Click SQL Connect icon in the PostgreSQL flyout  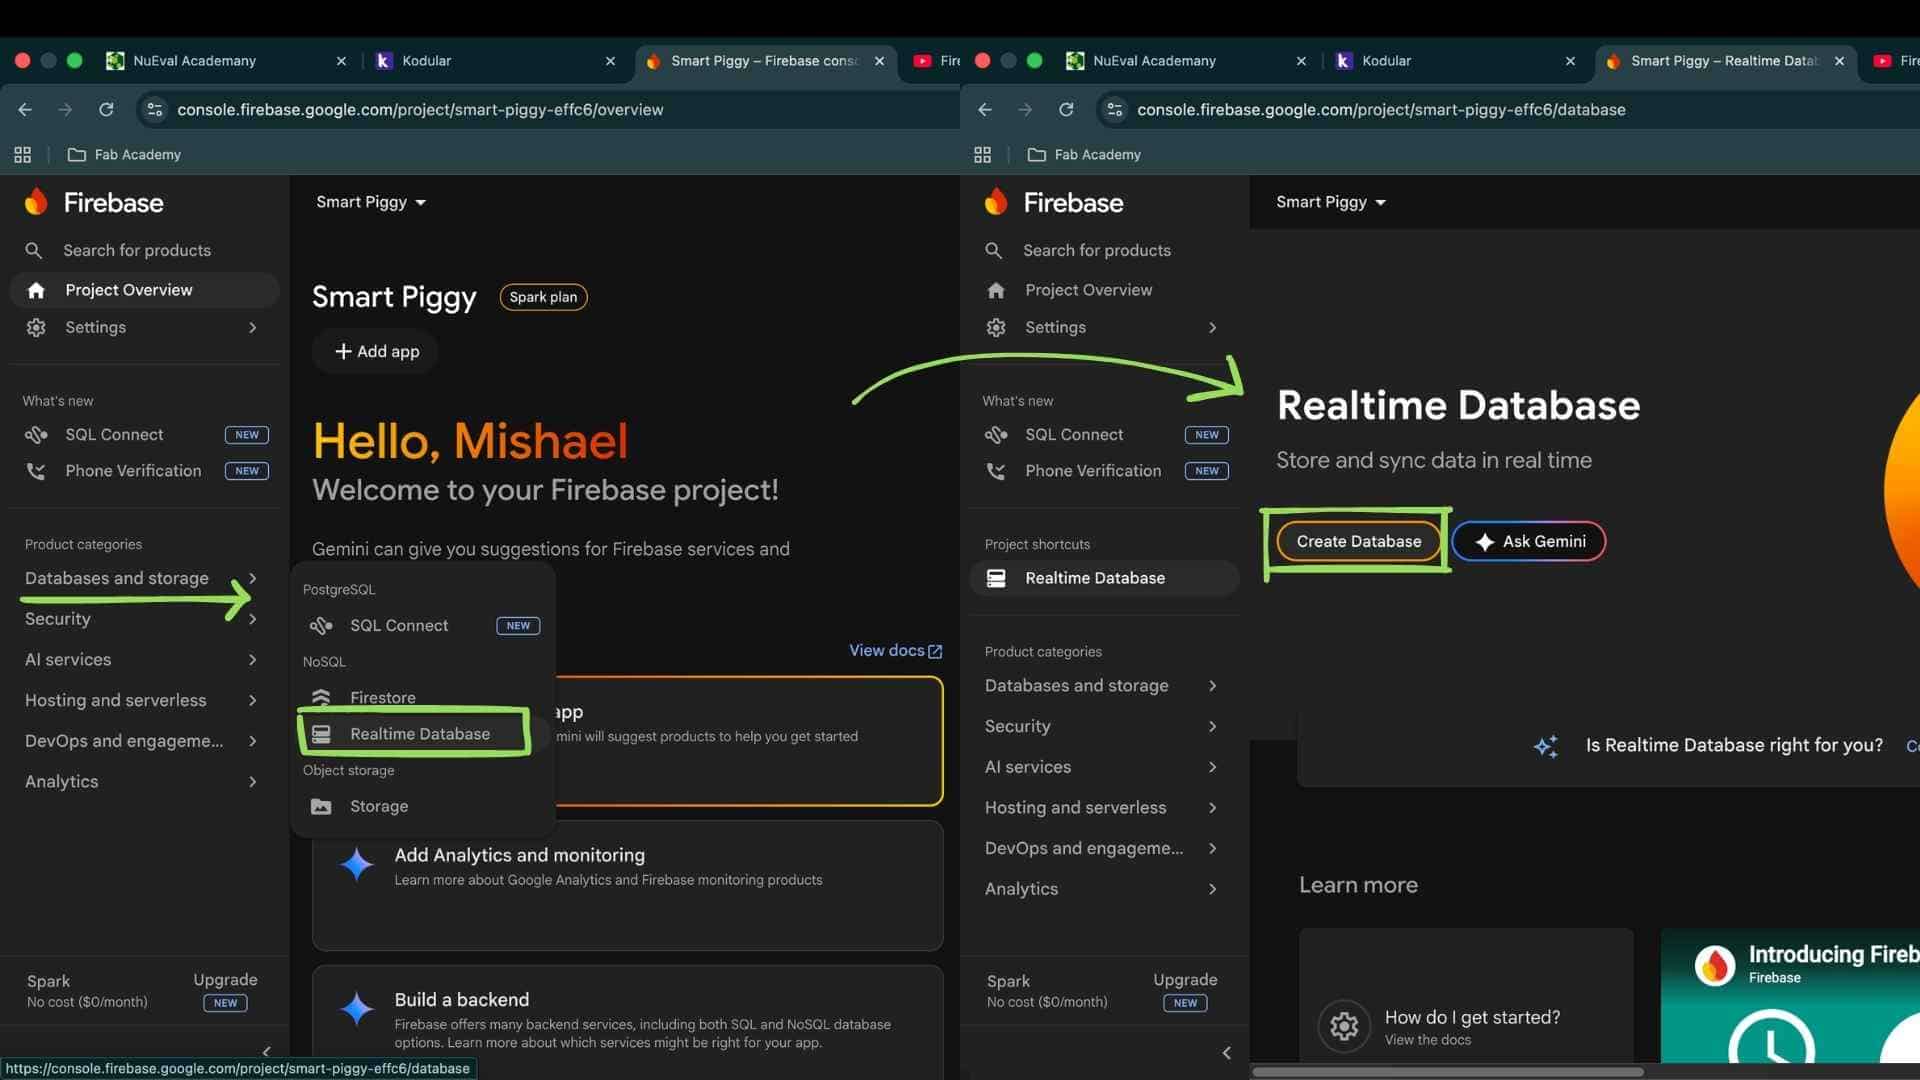click(321, 626)
